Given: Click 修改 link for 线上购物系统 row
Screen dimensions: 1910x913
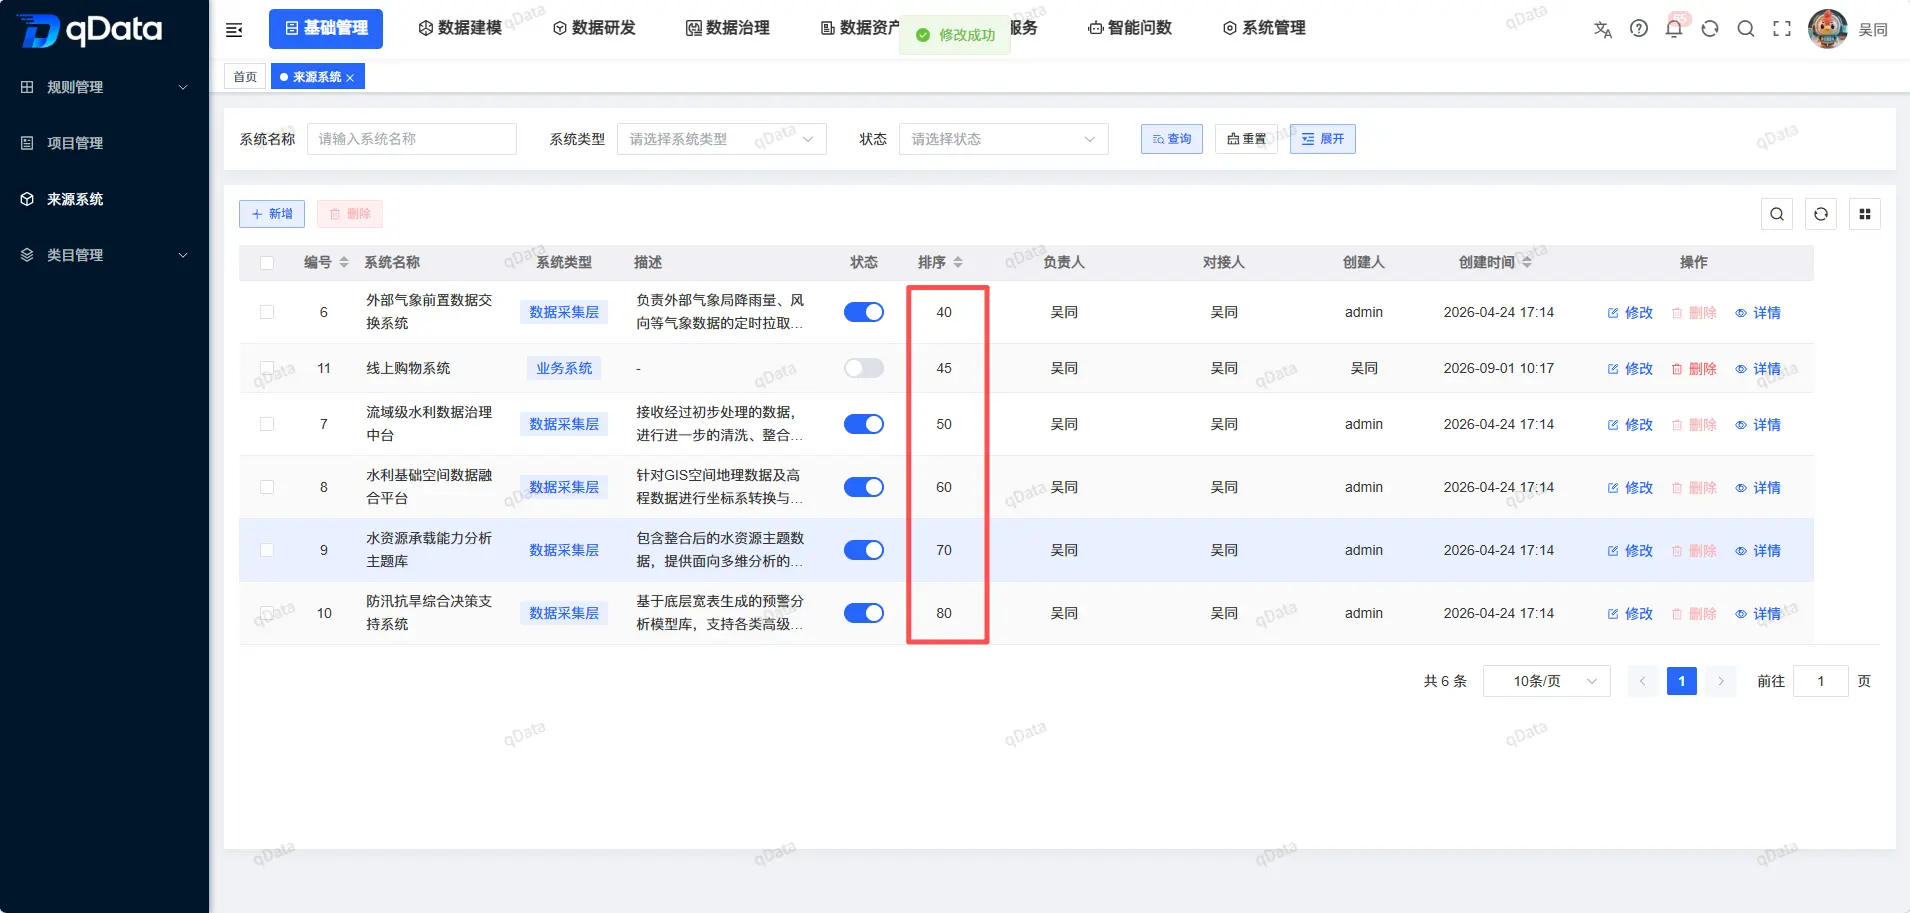Looking at the screenshot, I should 1630,368.
